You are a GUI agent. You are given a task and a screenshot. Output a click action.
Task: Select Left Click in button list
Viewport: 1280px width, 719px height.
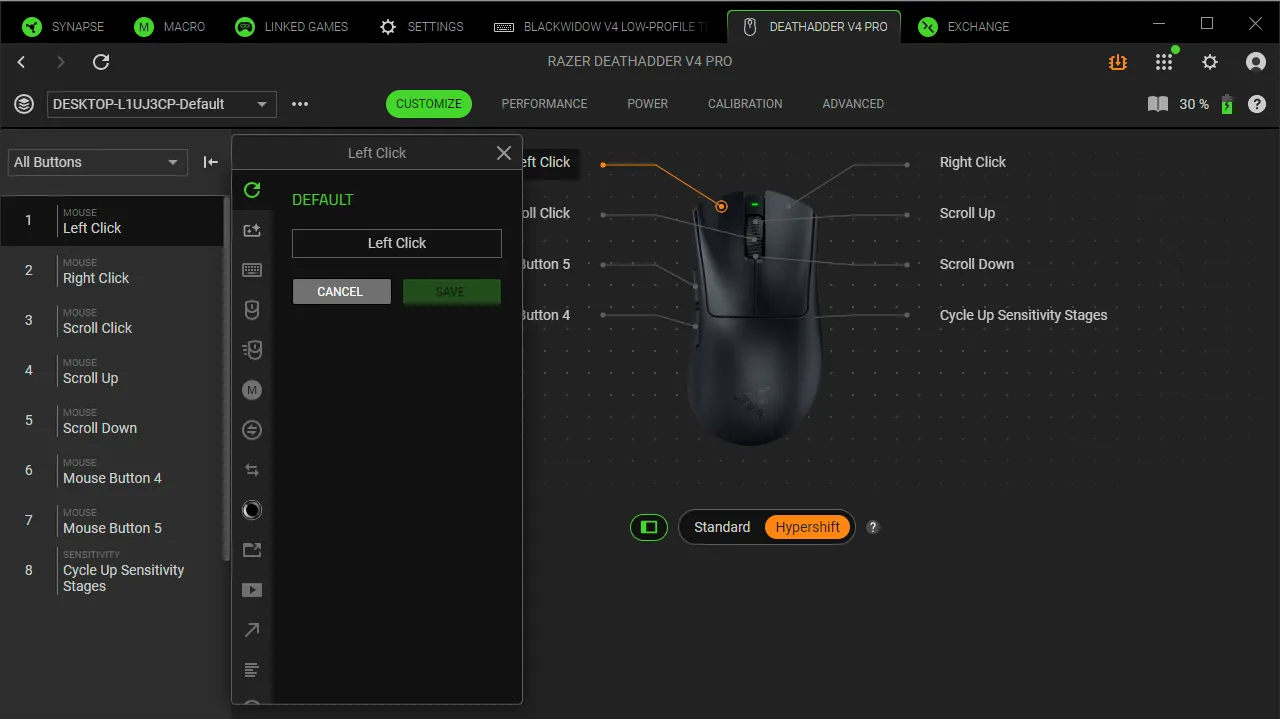coord(111,220)
